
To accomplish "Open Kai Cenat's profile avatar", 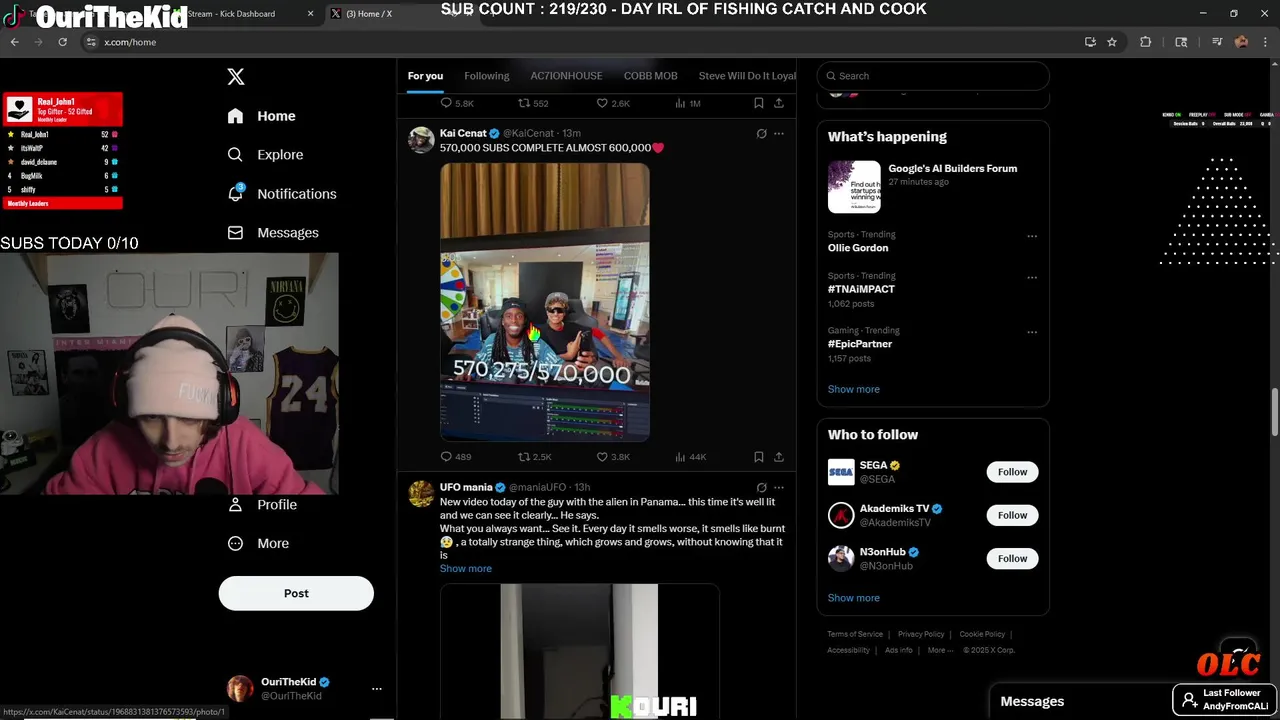I will pos(421,139).
